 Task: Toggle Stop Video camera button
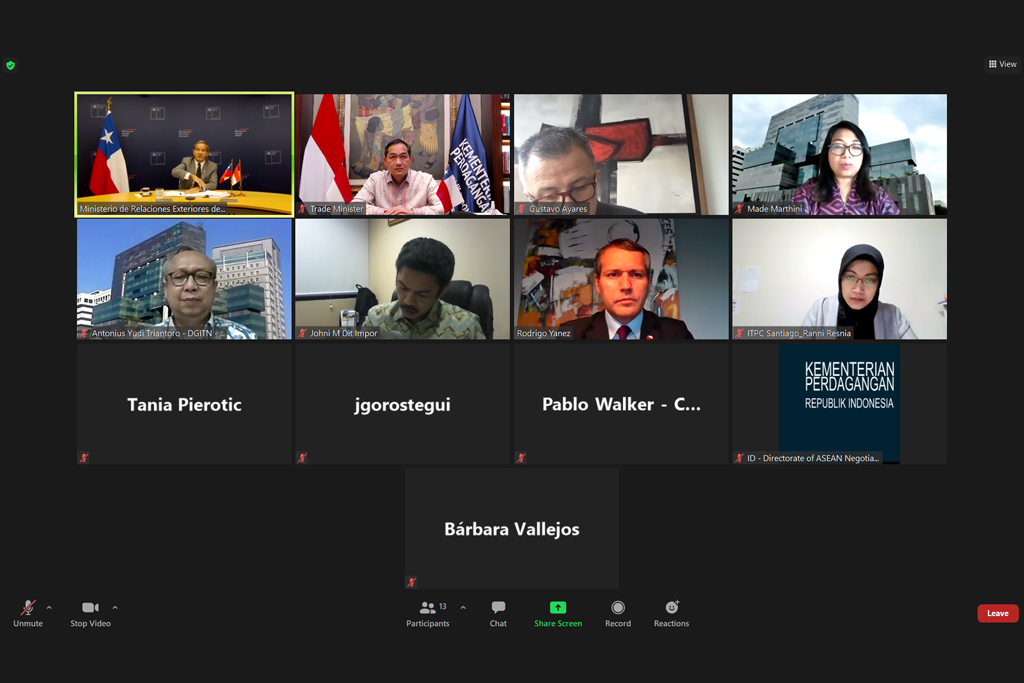[x=90, y=607]
